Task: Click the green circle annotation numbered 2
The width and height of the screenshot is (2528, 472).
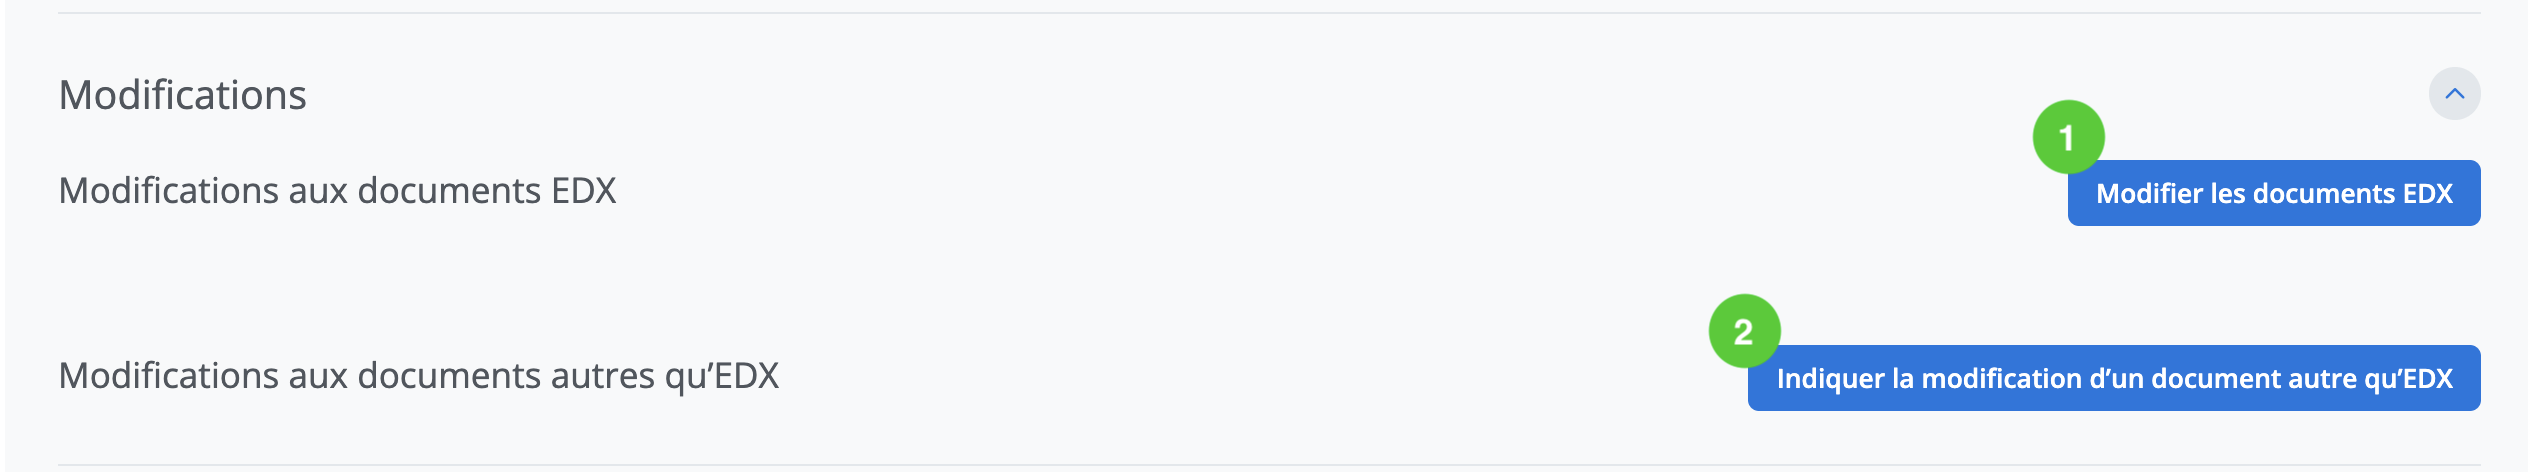Action: click(1744, 331)
